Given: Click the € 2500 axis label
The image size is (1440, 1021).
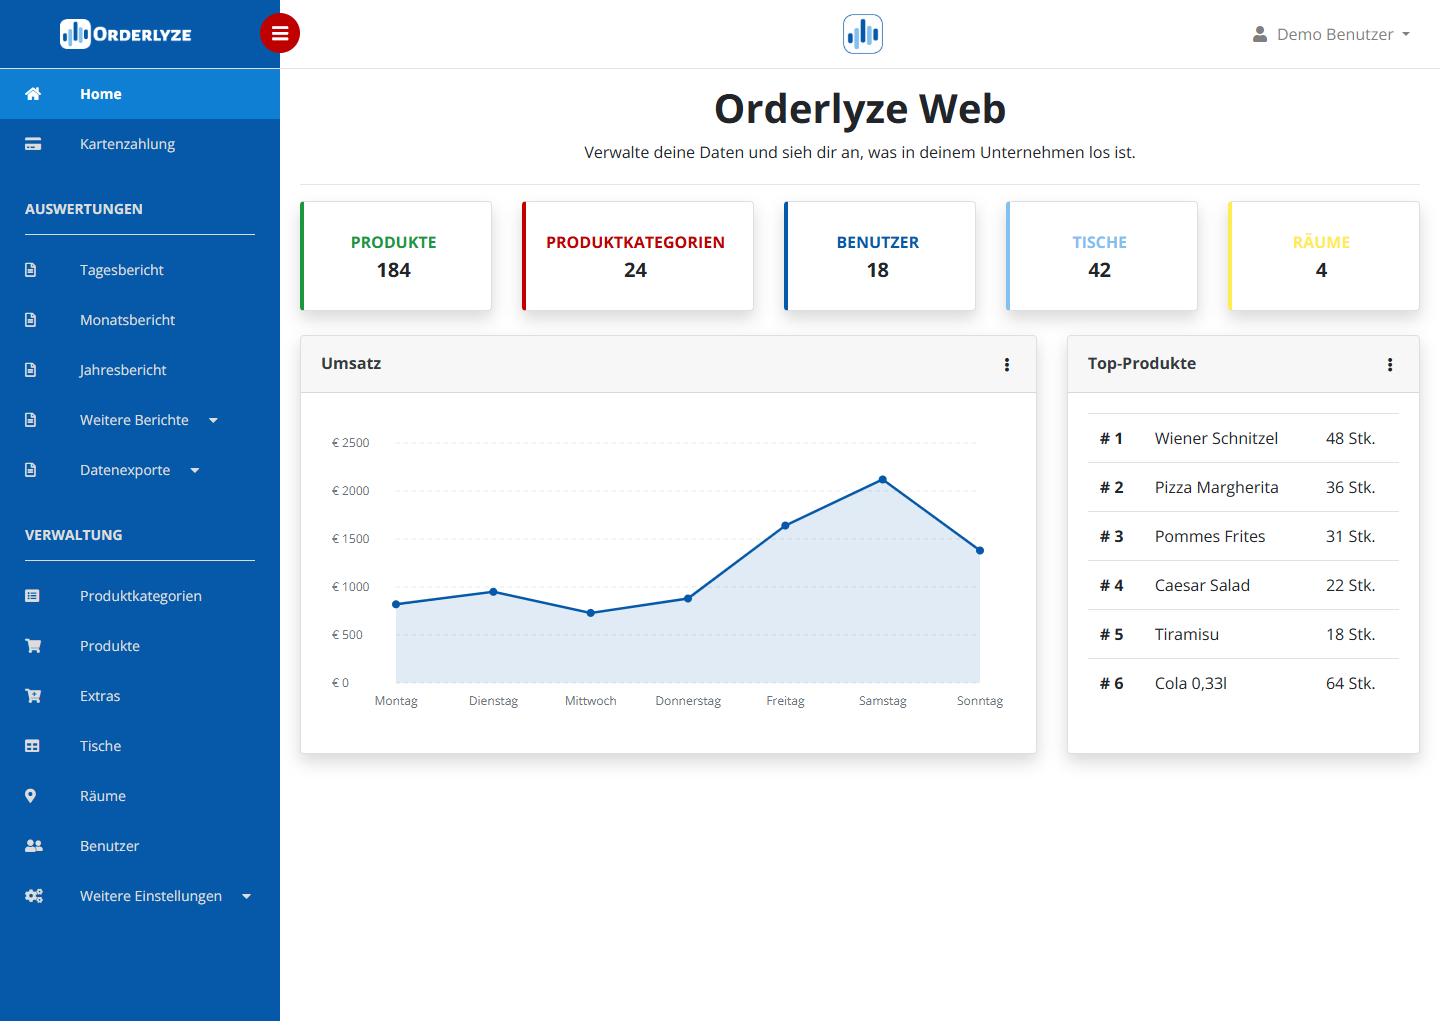Looking at the screenshot, I should [351, 443].
